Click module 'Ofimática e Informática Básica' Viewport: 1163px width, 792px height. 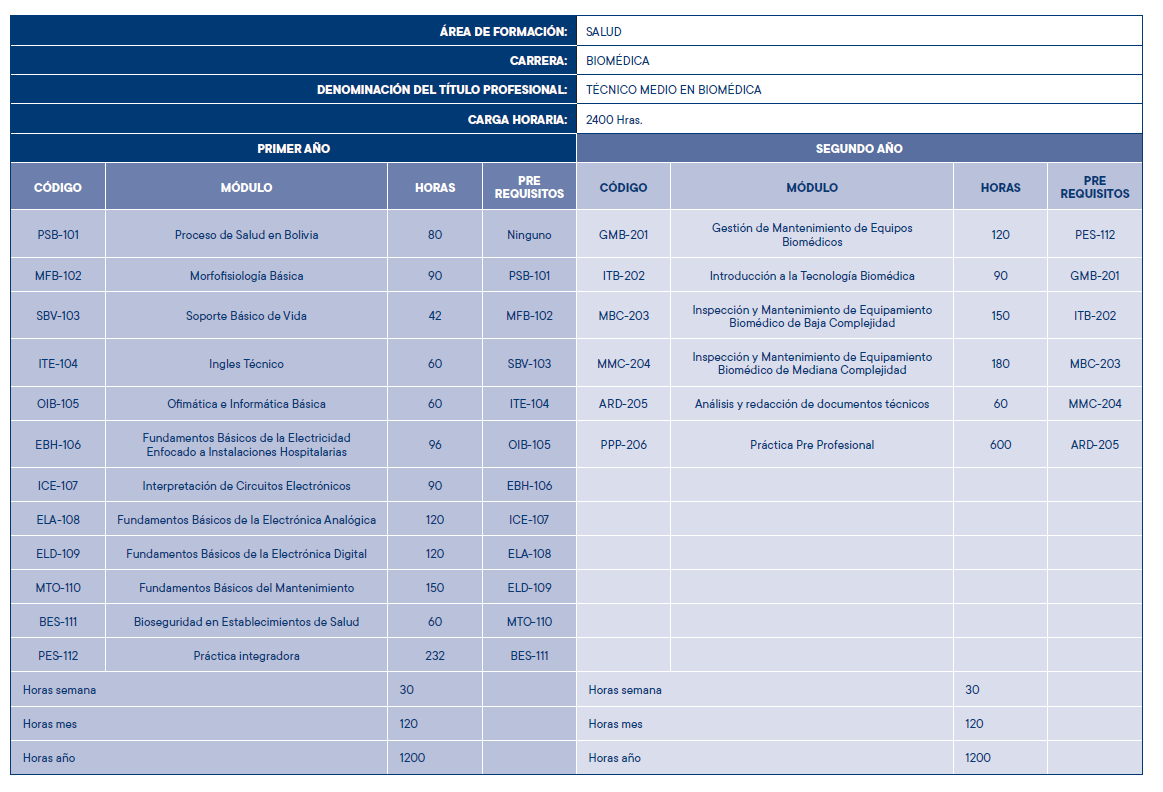(x=246, y=403)
